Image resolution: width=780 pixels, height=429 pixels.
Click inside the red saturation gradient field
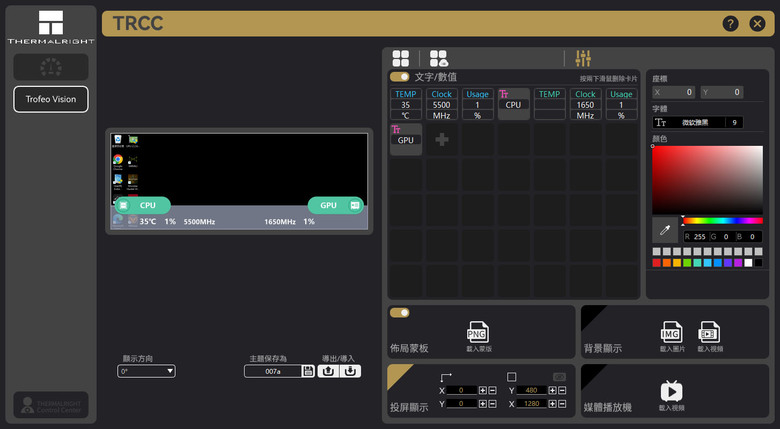pos(707,180)
